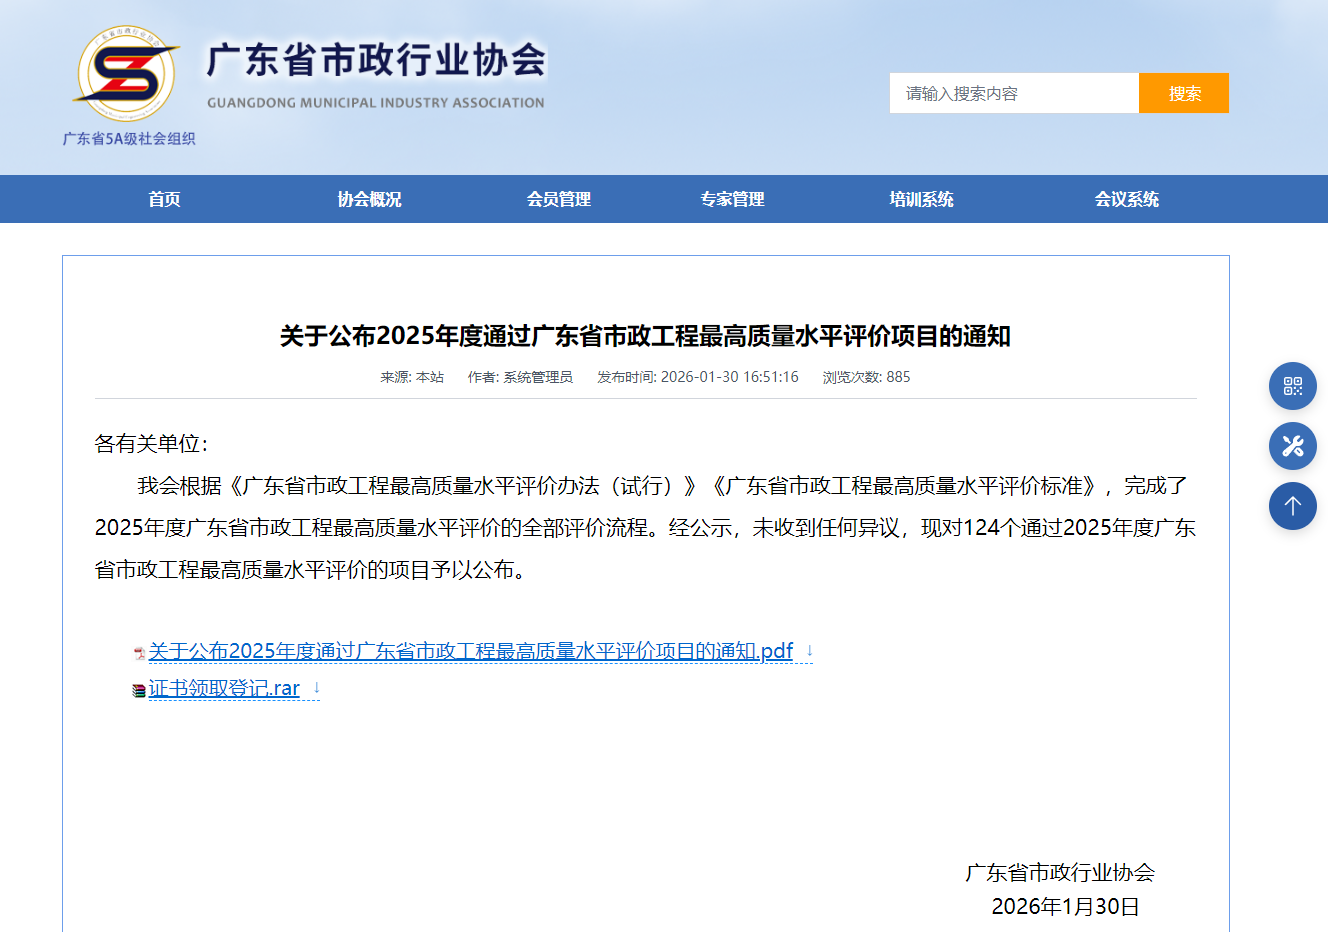Click the wrench tools floating button

pos(1292,446)
